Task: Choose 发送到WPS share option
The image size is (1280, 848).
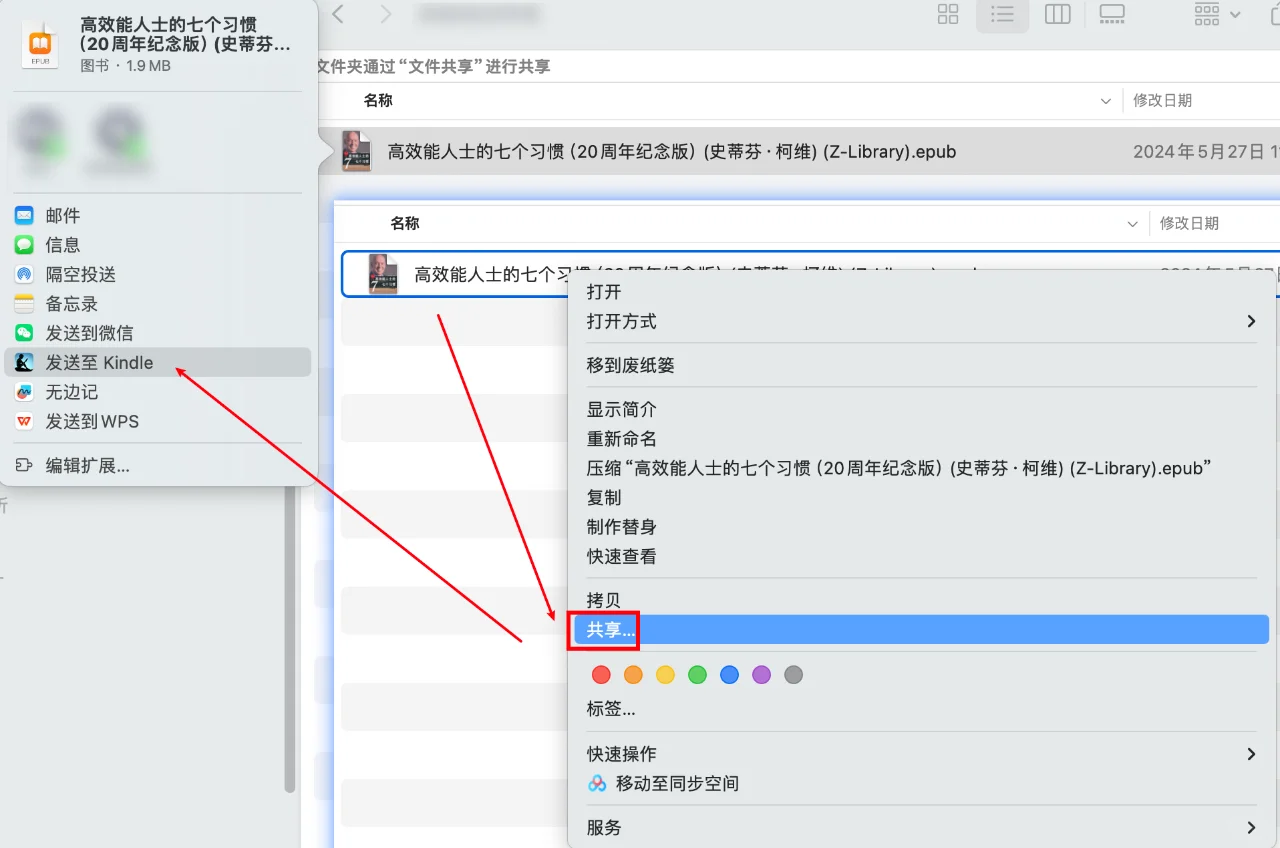Action: pos(158,421)
